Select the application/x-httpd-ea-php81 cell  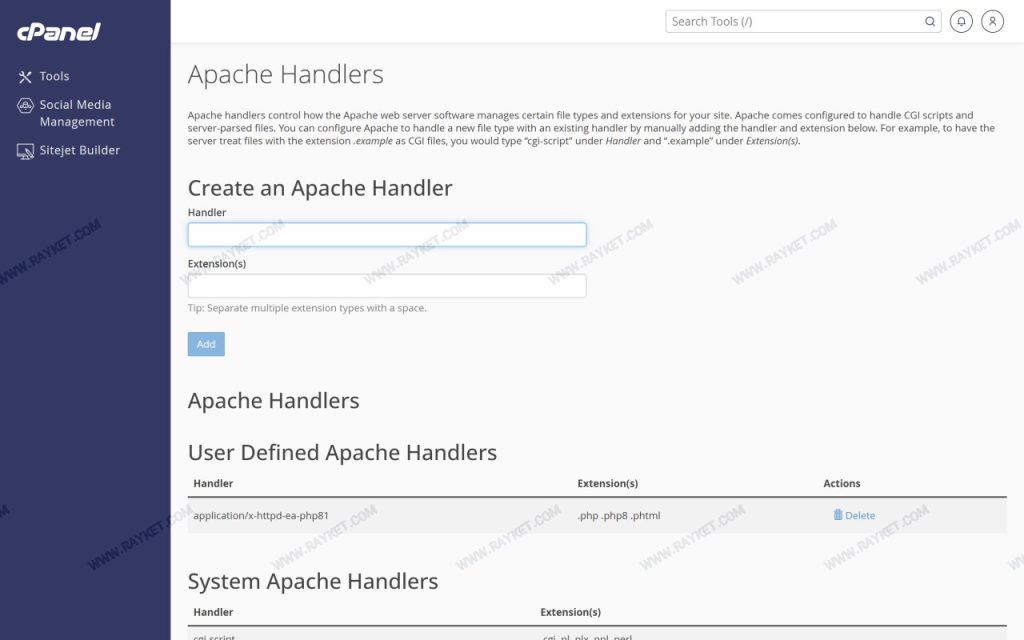click(261, 515)
